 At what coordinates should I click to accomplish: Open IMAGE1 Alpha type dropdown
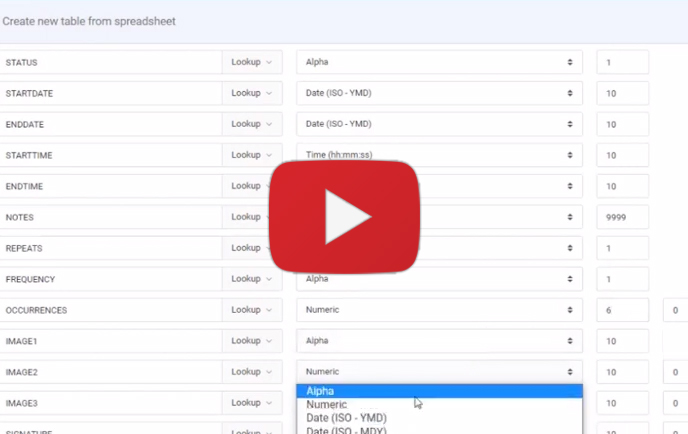439,341
